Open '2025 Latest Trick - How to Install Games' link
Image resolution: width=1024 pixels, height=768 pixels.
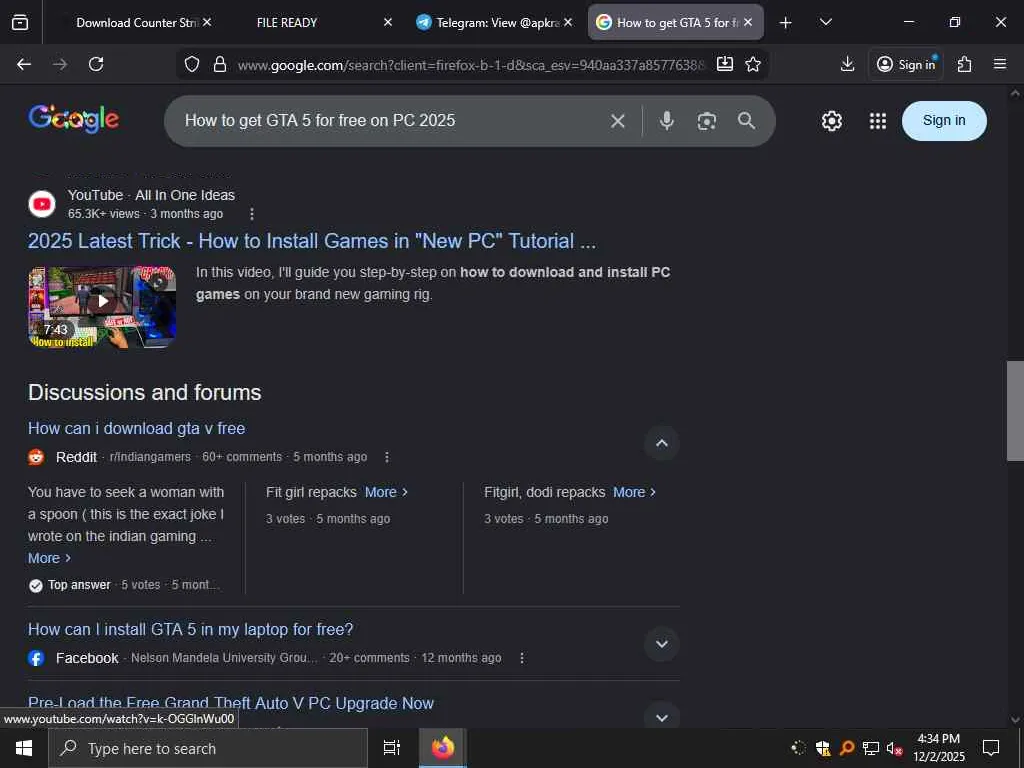point(312,241)
